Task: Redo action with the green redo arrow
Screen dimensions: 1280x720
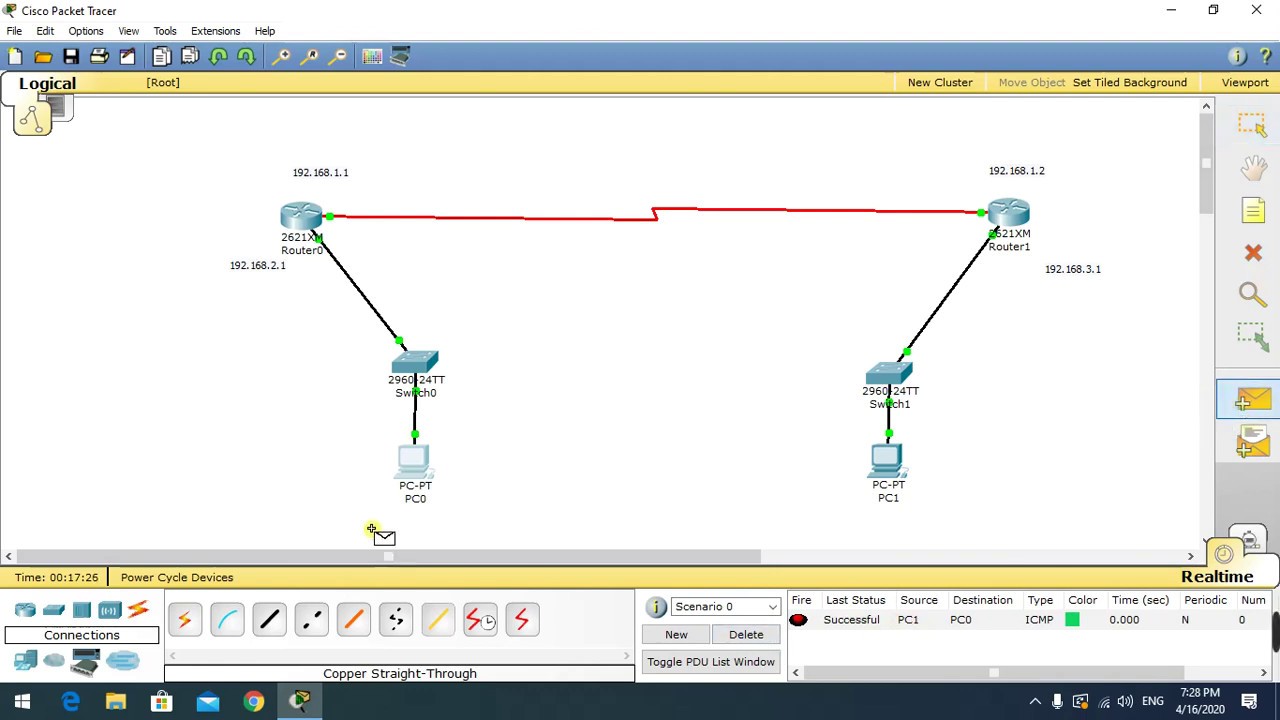Action: [x=246, y=57]
